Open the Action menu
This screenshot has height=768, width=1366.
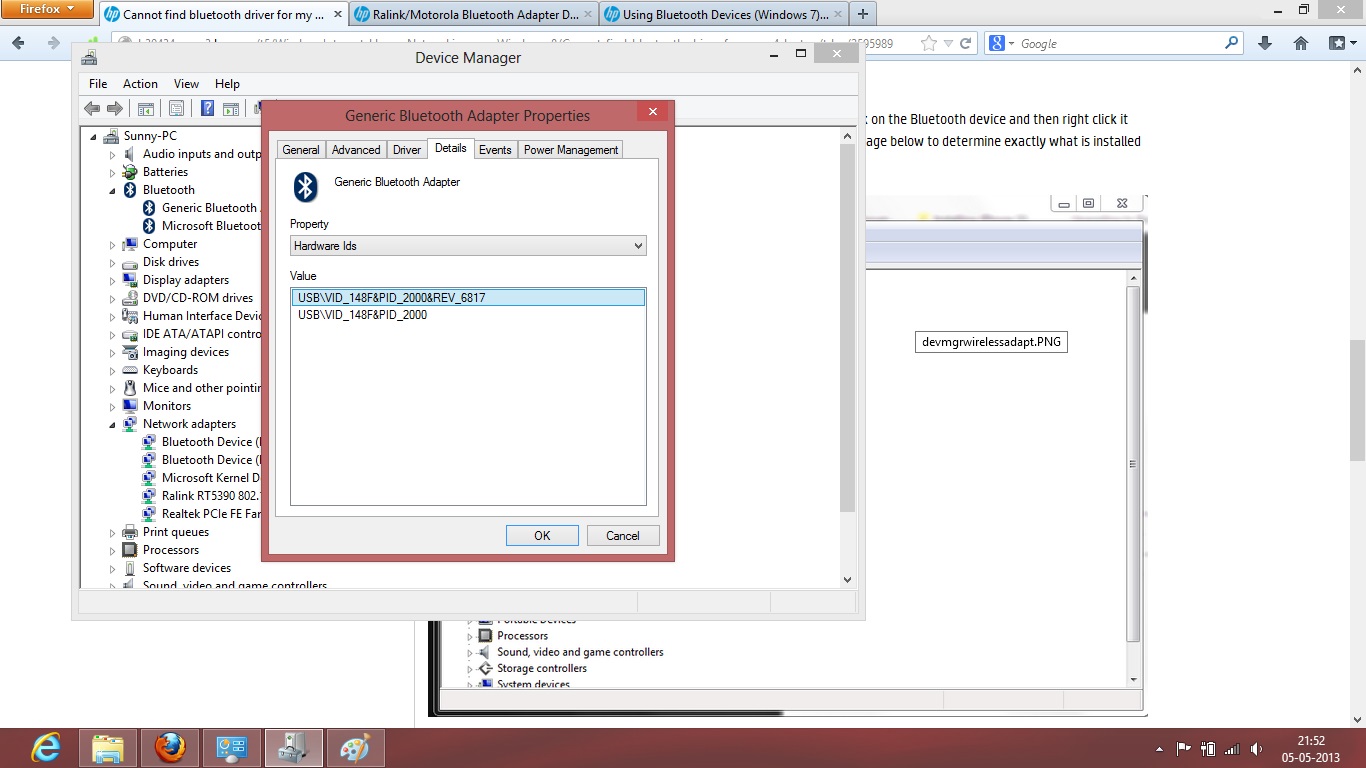click(140, 84)
